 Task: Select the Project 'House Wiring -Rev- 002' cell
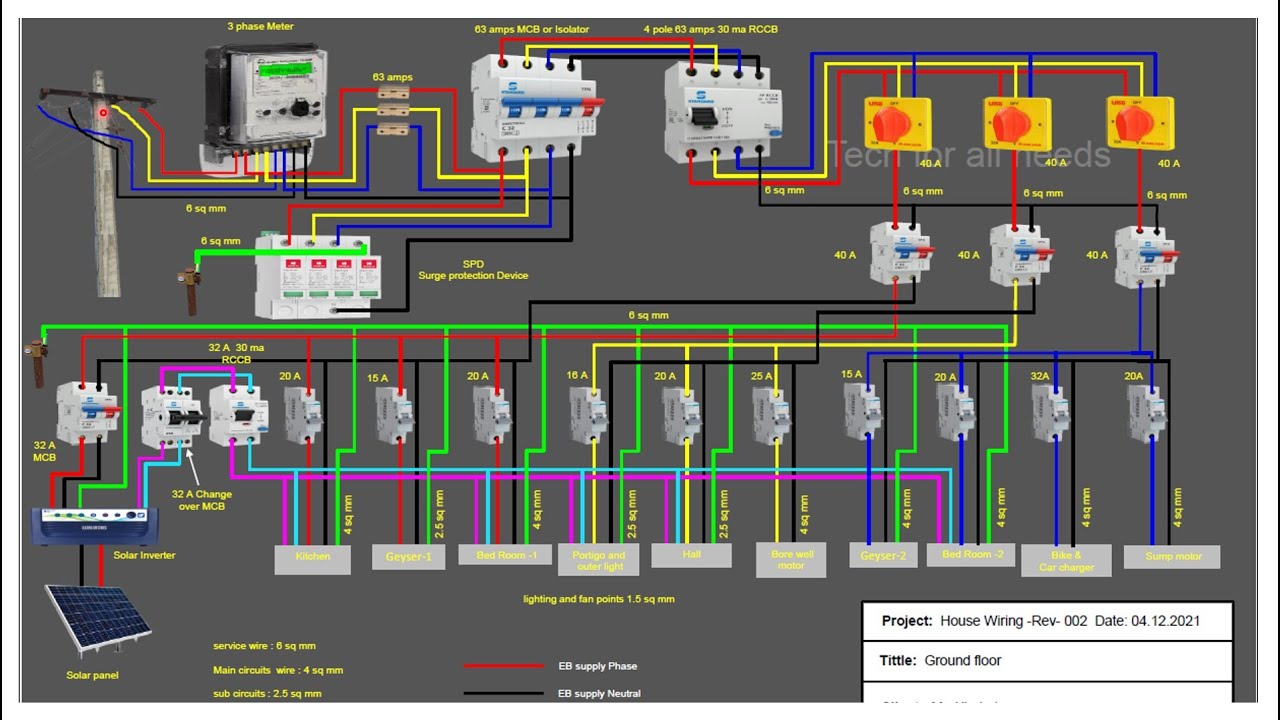[1048, 621]
